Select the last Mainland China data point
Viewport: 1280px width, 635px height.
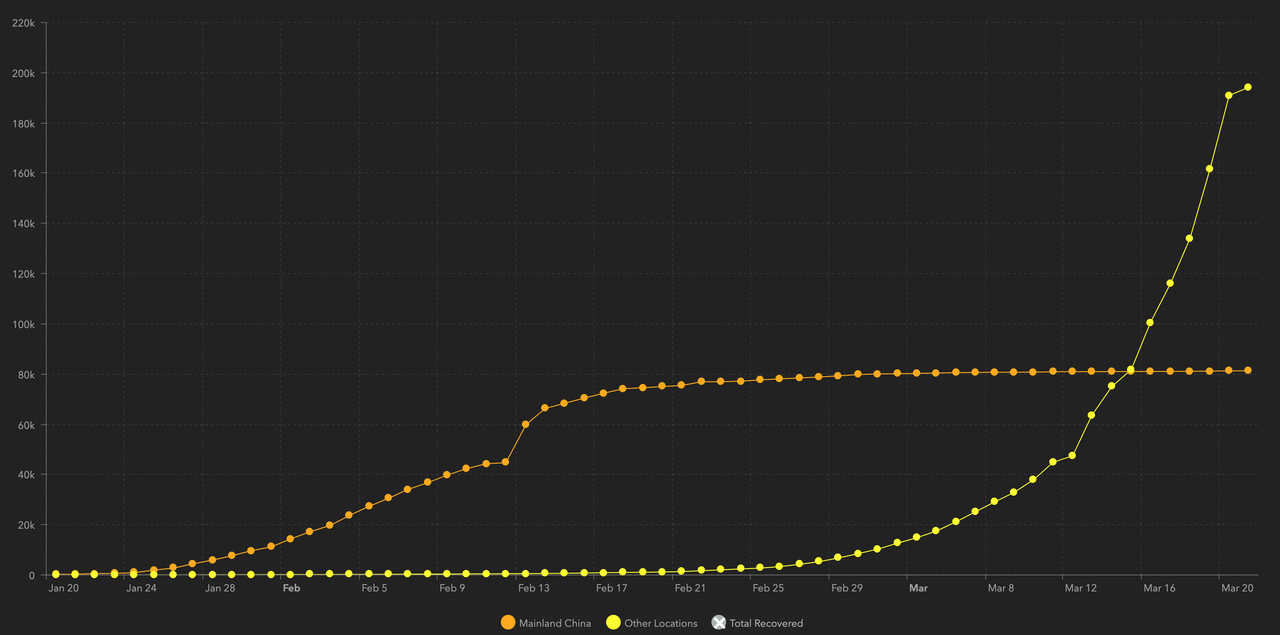coord(1248,370)
